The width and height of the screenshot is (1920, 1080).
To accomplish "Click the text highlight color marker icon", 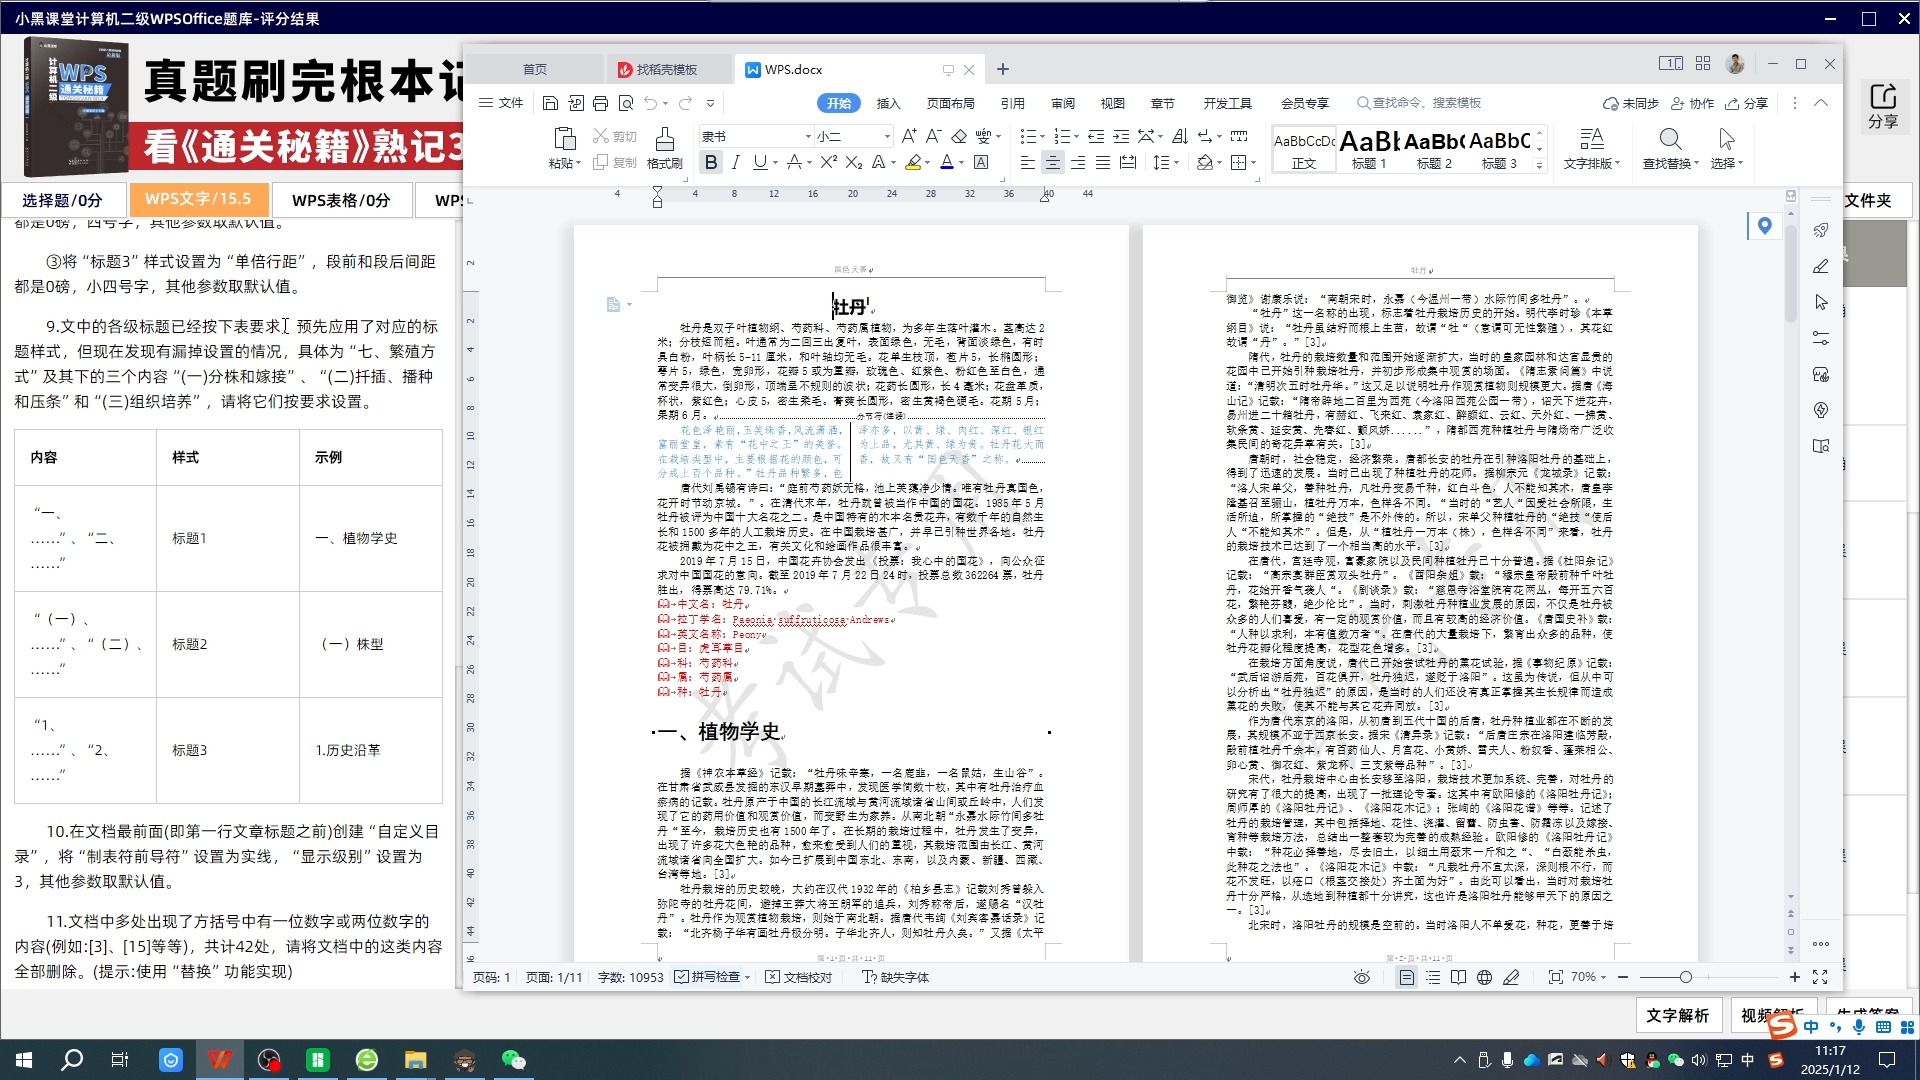I will click(x=912, y=162).
